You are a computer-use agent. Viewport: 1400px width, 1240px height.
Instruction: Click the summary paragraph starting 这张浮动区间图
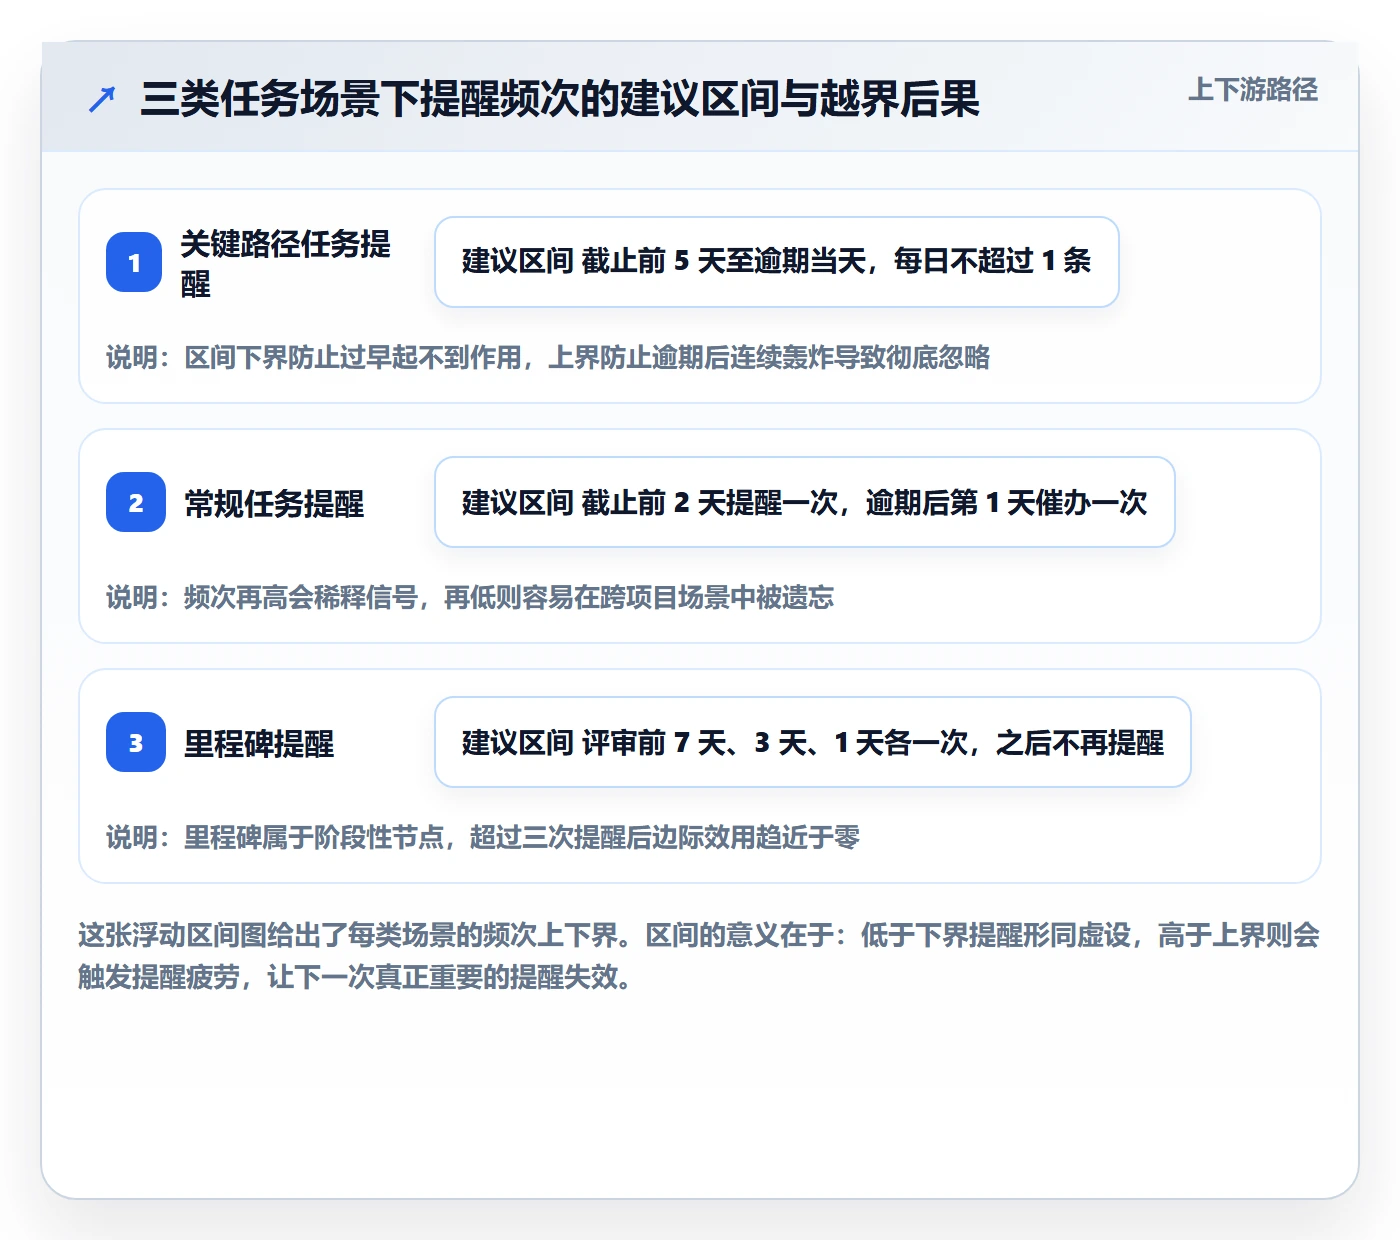point(699,956)
